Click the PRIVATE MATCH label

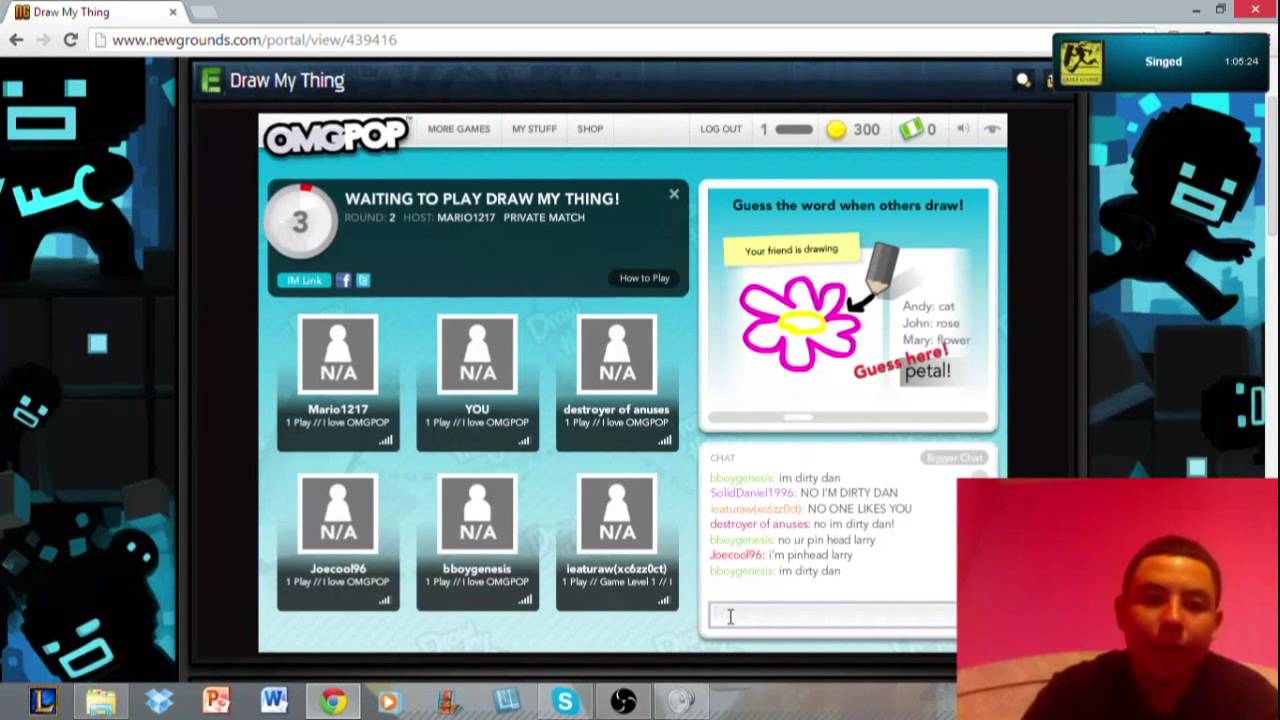(x=544, y=217)
